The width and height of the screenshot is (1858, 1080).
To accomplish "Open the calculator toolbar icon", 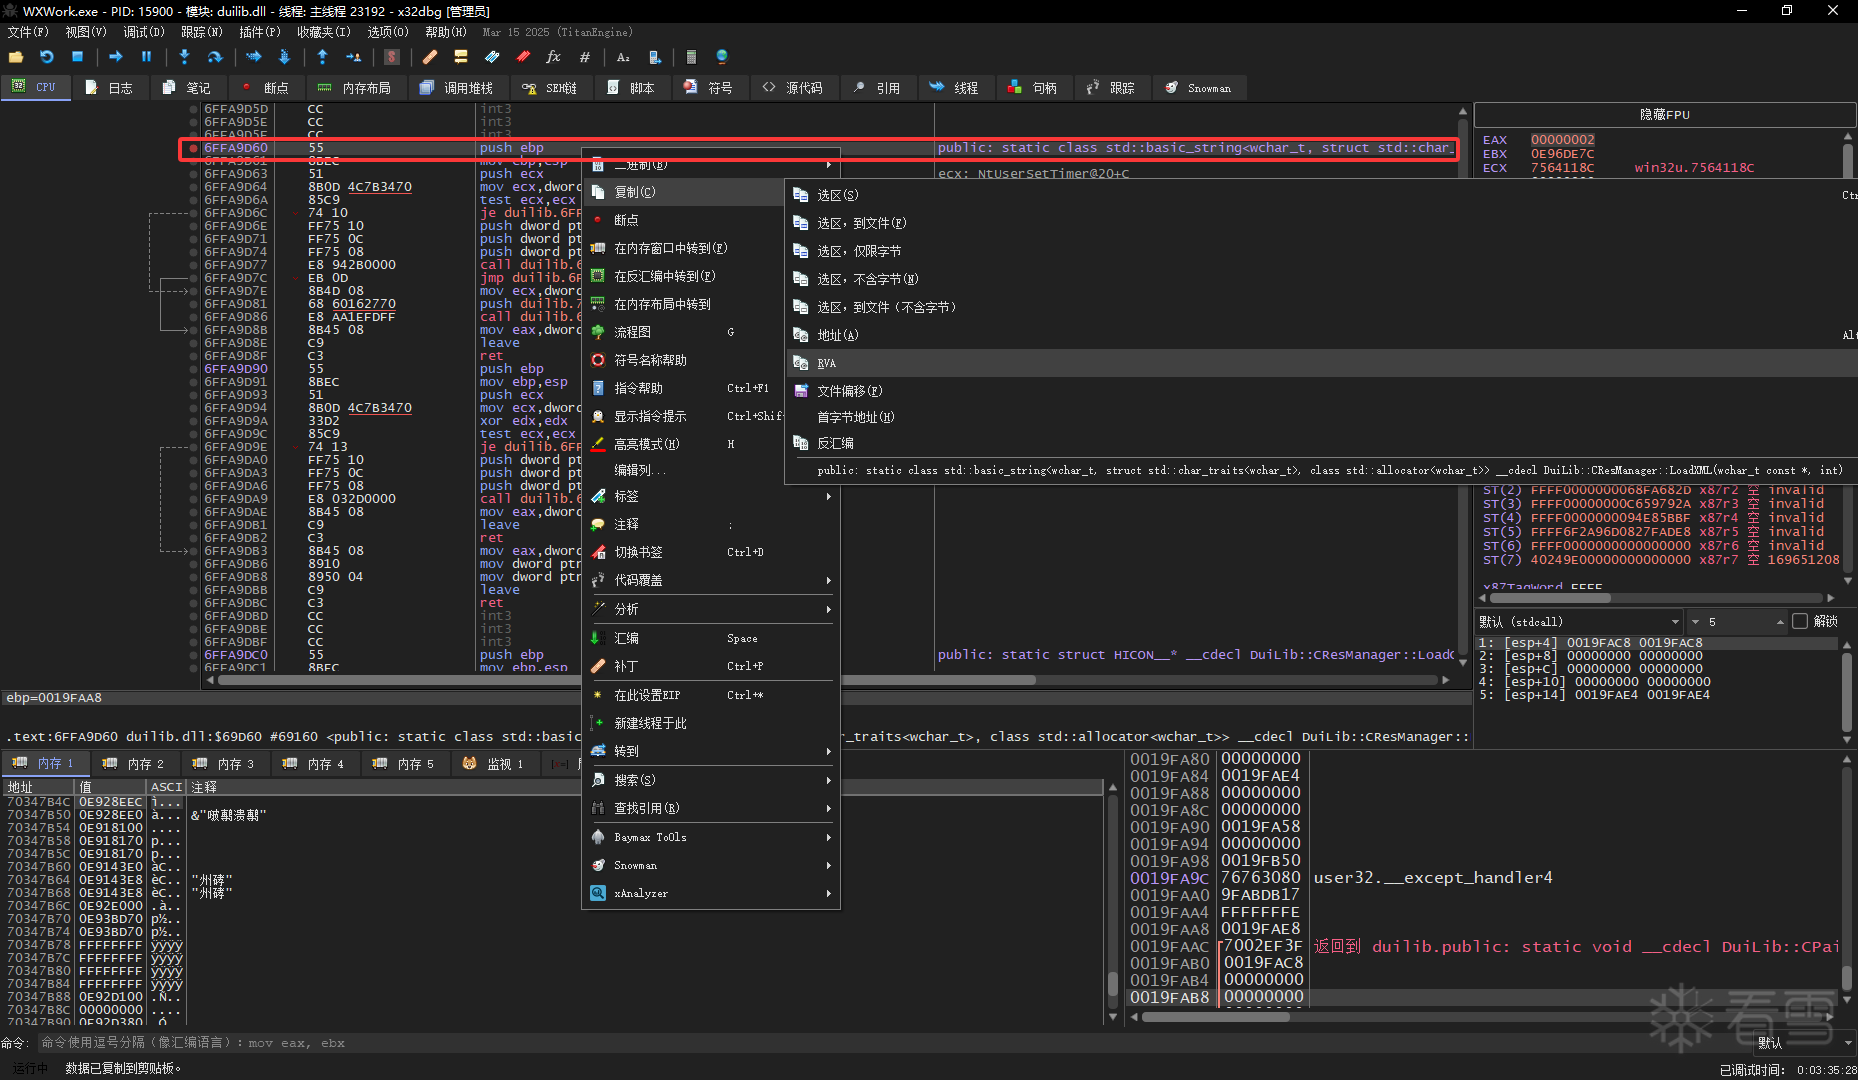I will pyautogui.click(x=691, y=57).
